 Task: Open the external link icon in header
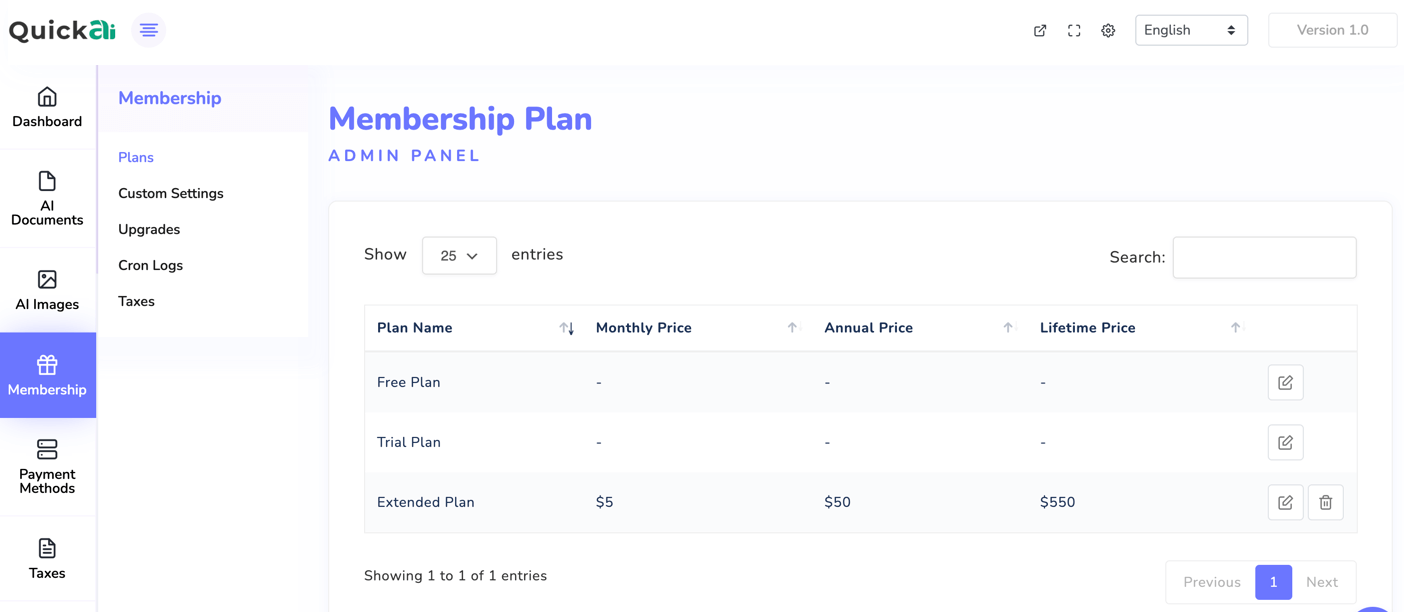pos(1040,30)
